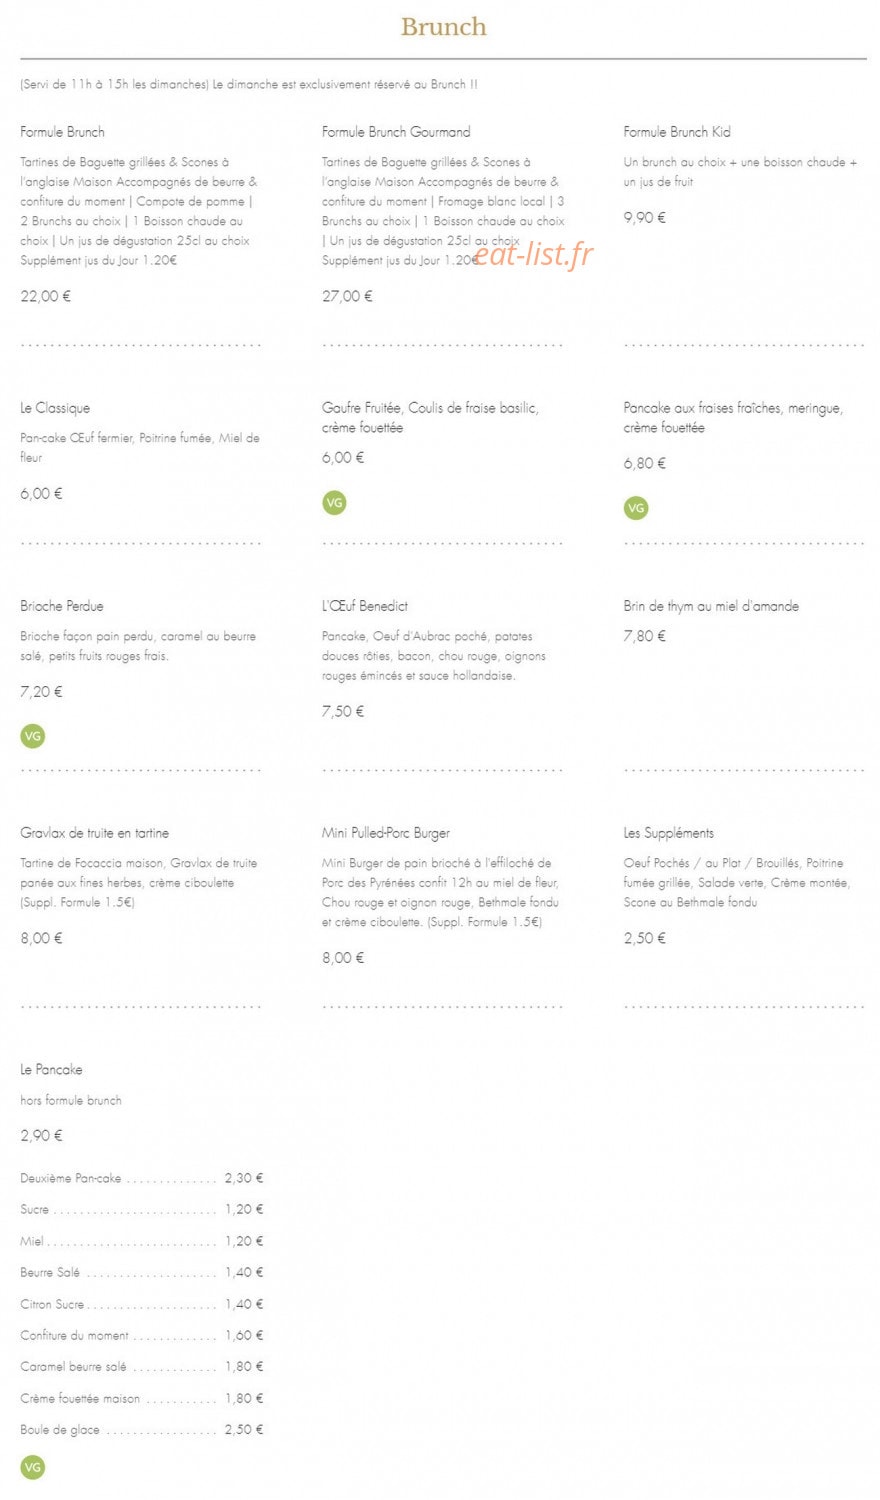Open the Mini Pulled-Porc Burger item

pos(386,833)
